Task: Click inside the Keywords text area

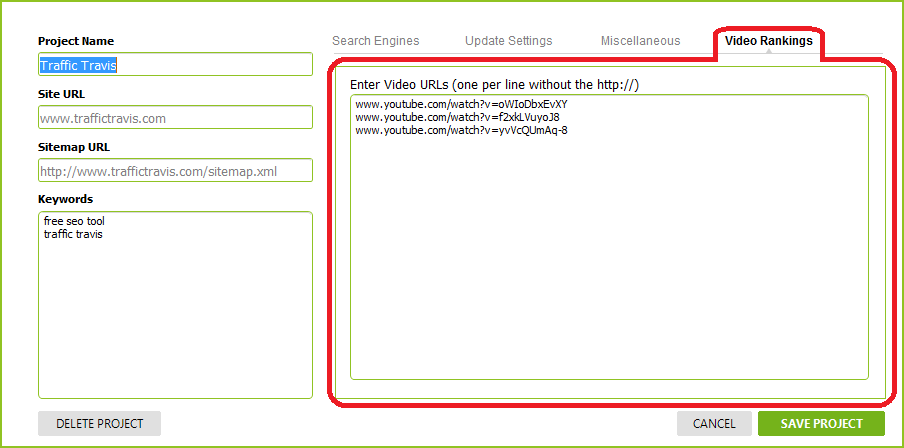Action: (x=175, y=305)
